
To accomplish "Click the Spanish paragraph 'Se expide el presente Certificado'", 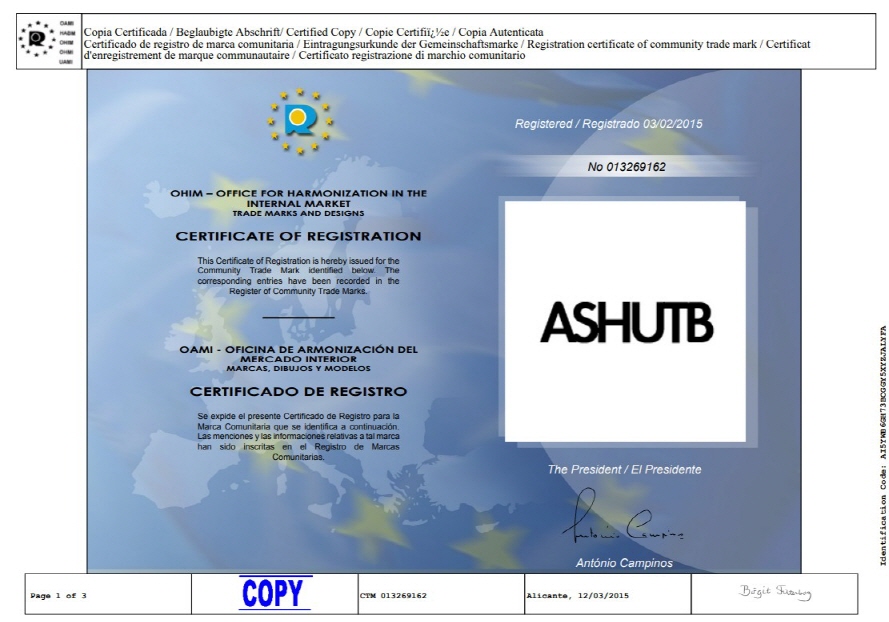I will tap(298, 436).
